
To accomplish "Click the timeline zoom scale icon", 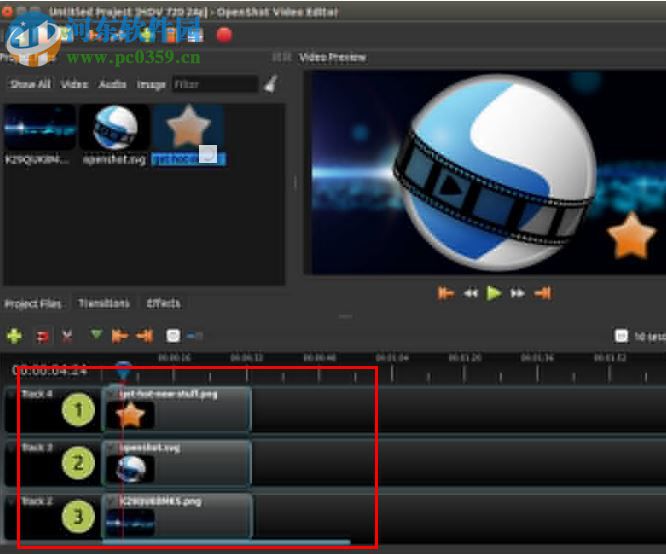I will [x=621, y=336].
